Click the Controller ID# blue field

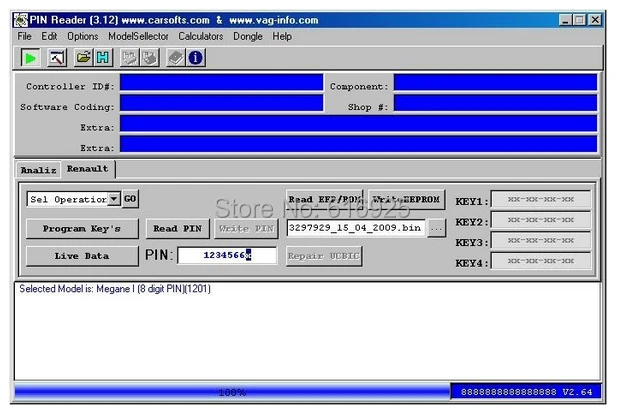[221, 83]
